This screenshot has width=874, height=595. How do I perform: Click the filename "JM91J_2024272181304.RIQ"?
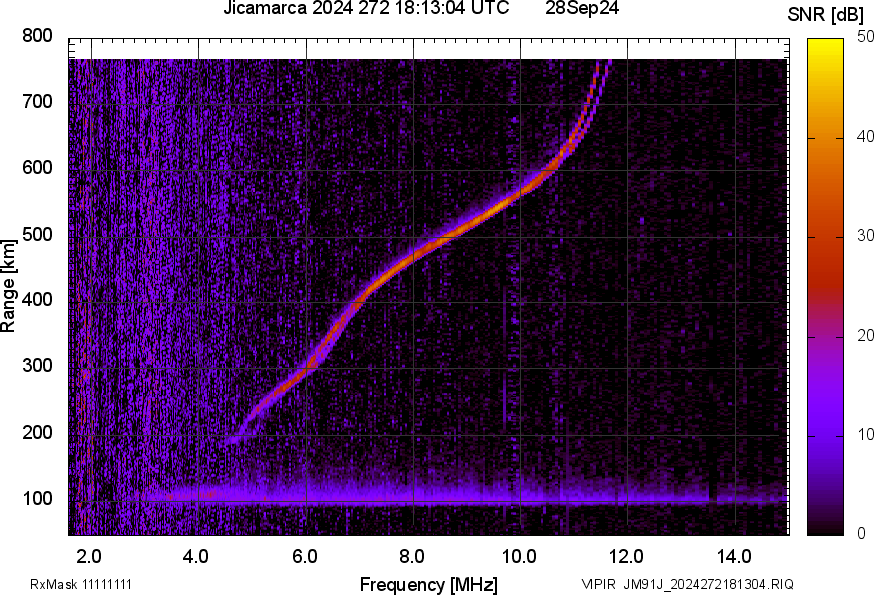[x=708, y=584]
